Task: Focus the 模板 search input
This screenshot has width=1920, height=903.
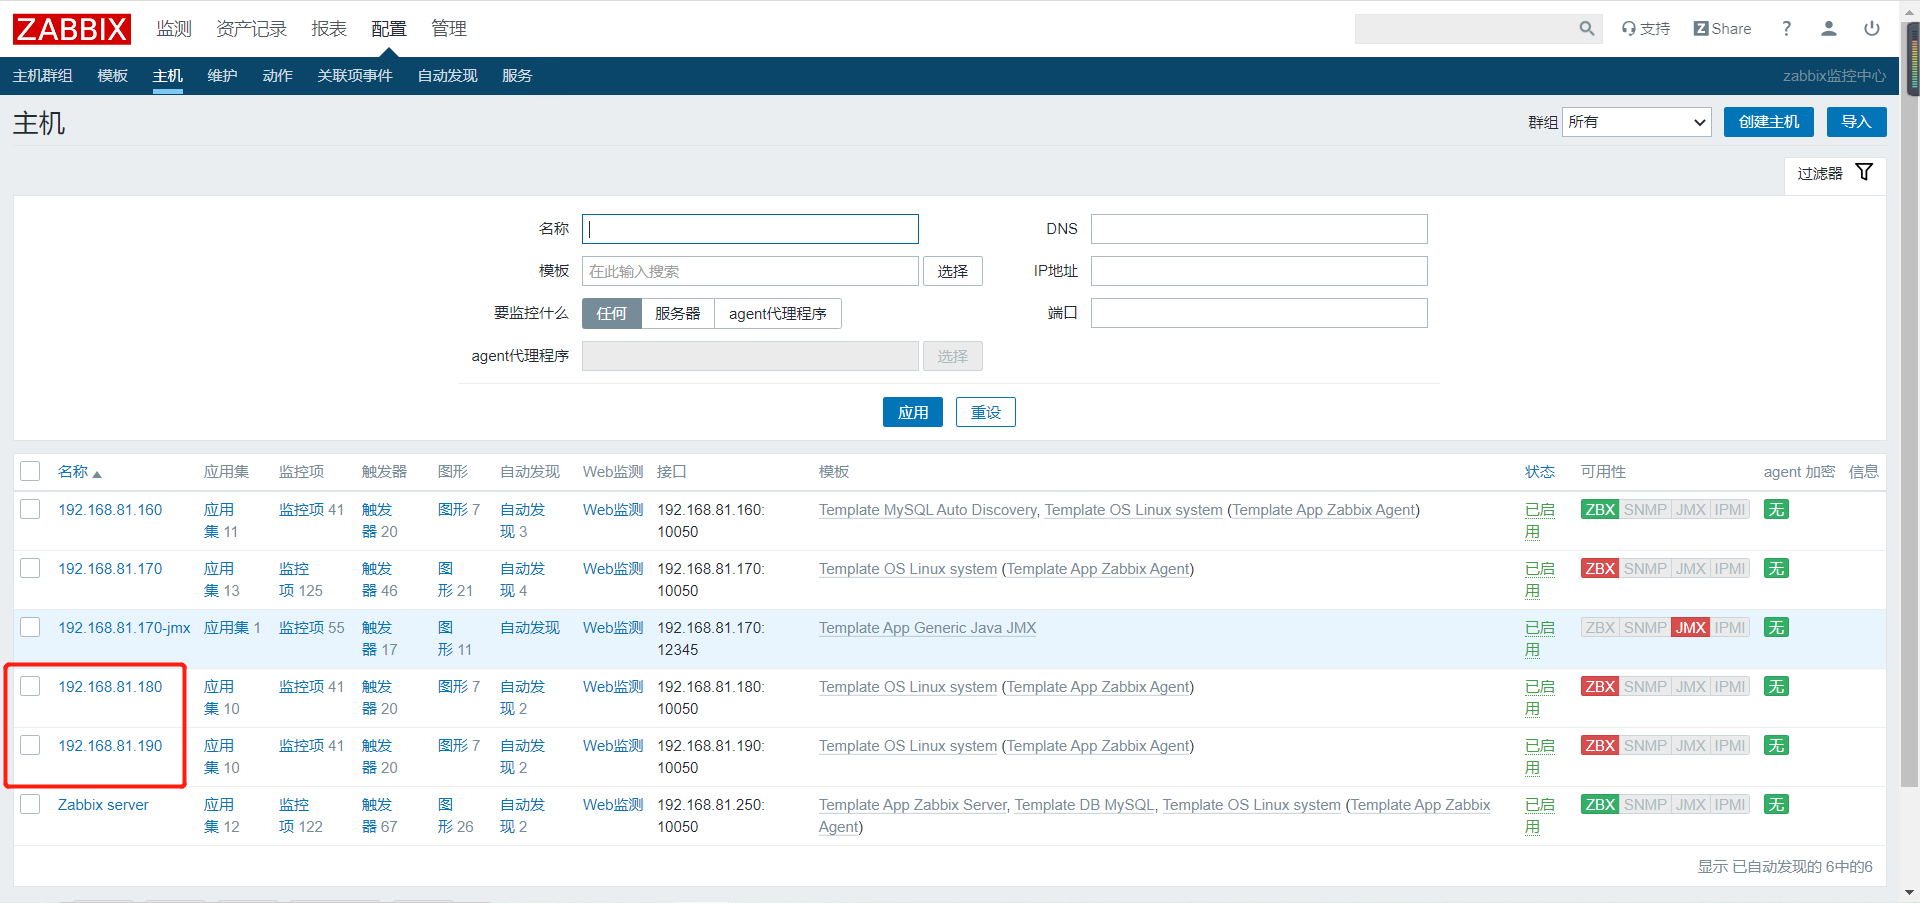Action: click(750, 271)
